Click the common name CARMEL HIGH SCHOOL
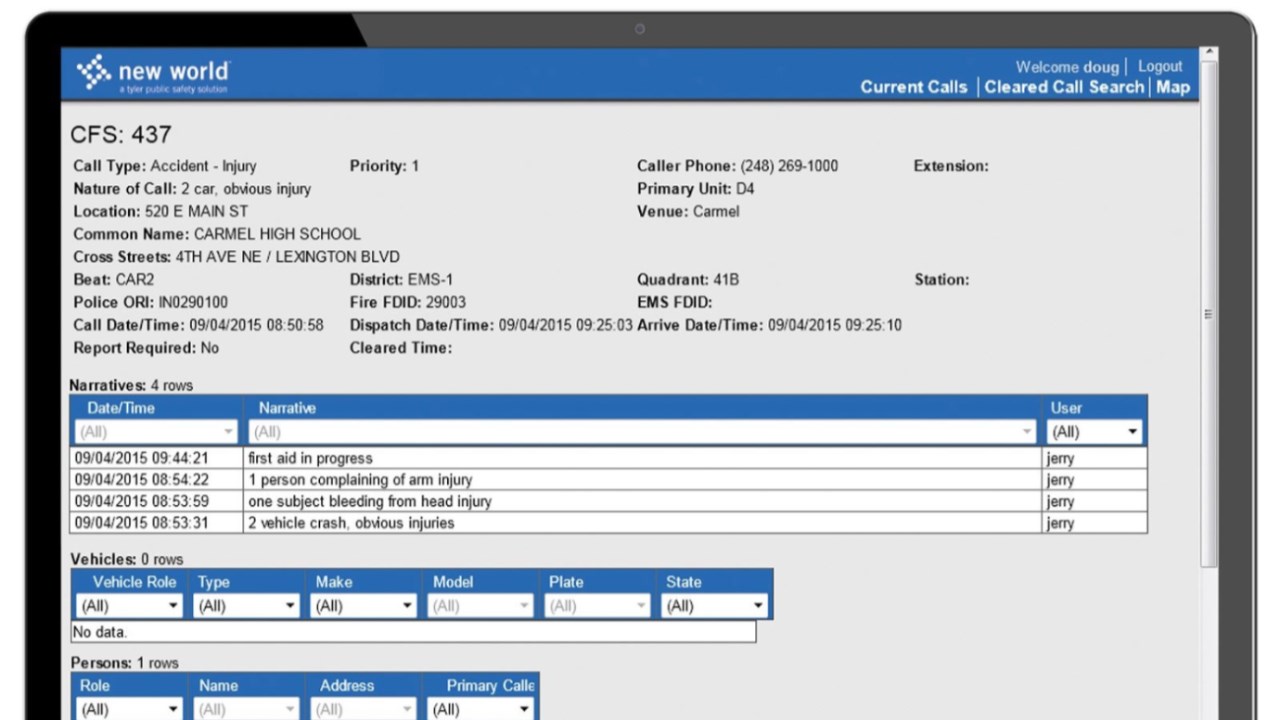The image size is (1280, 720). [x=277, y=234]
